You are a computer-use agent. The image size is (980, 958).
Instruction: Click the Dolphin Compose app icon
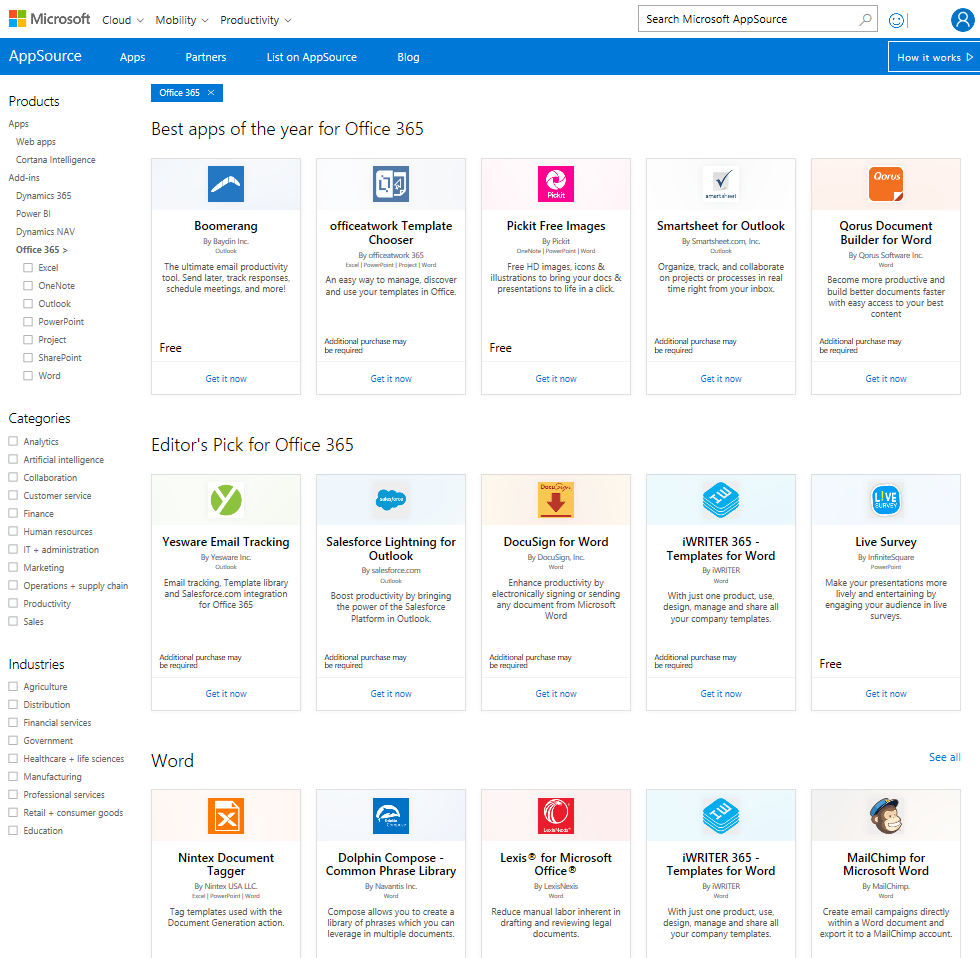(391, 816)
